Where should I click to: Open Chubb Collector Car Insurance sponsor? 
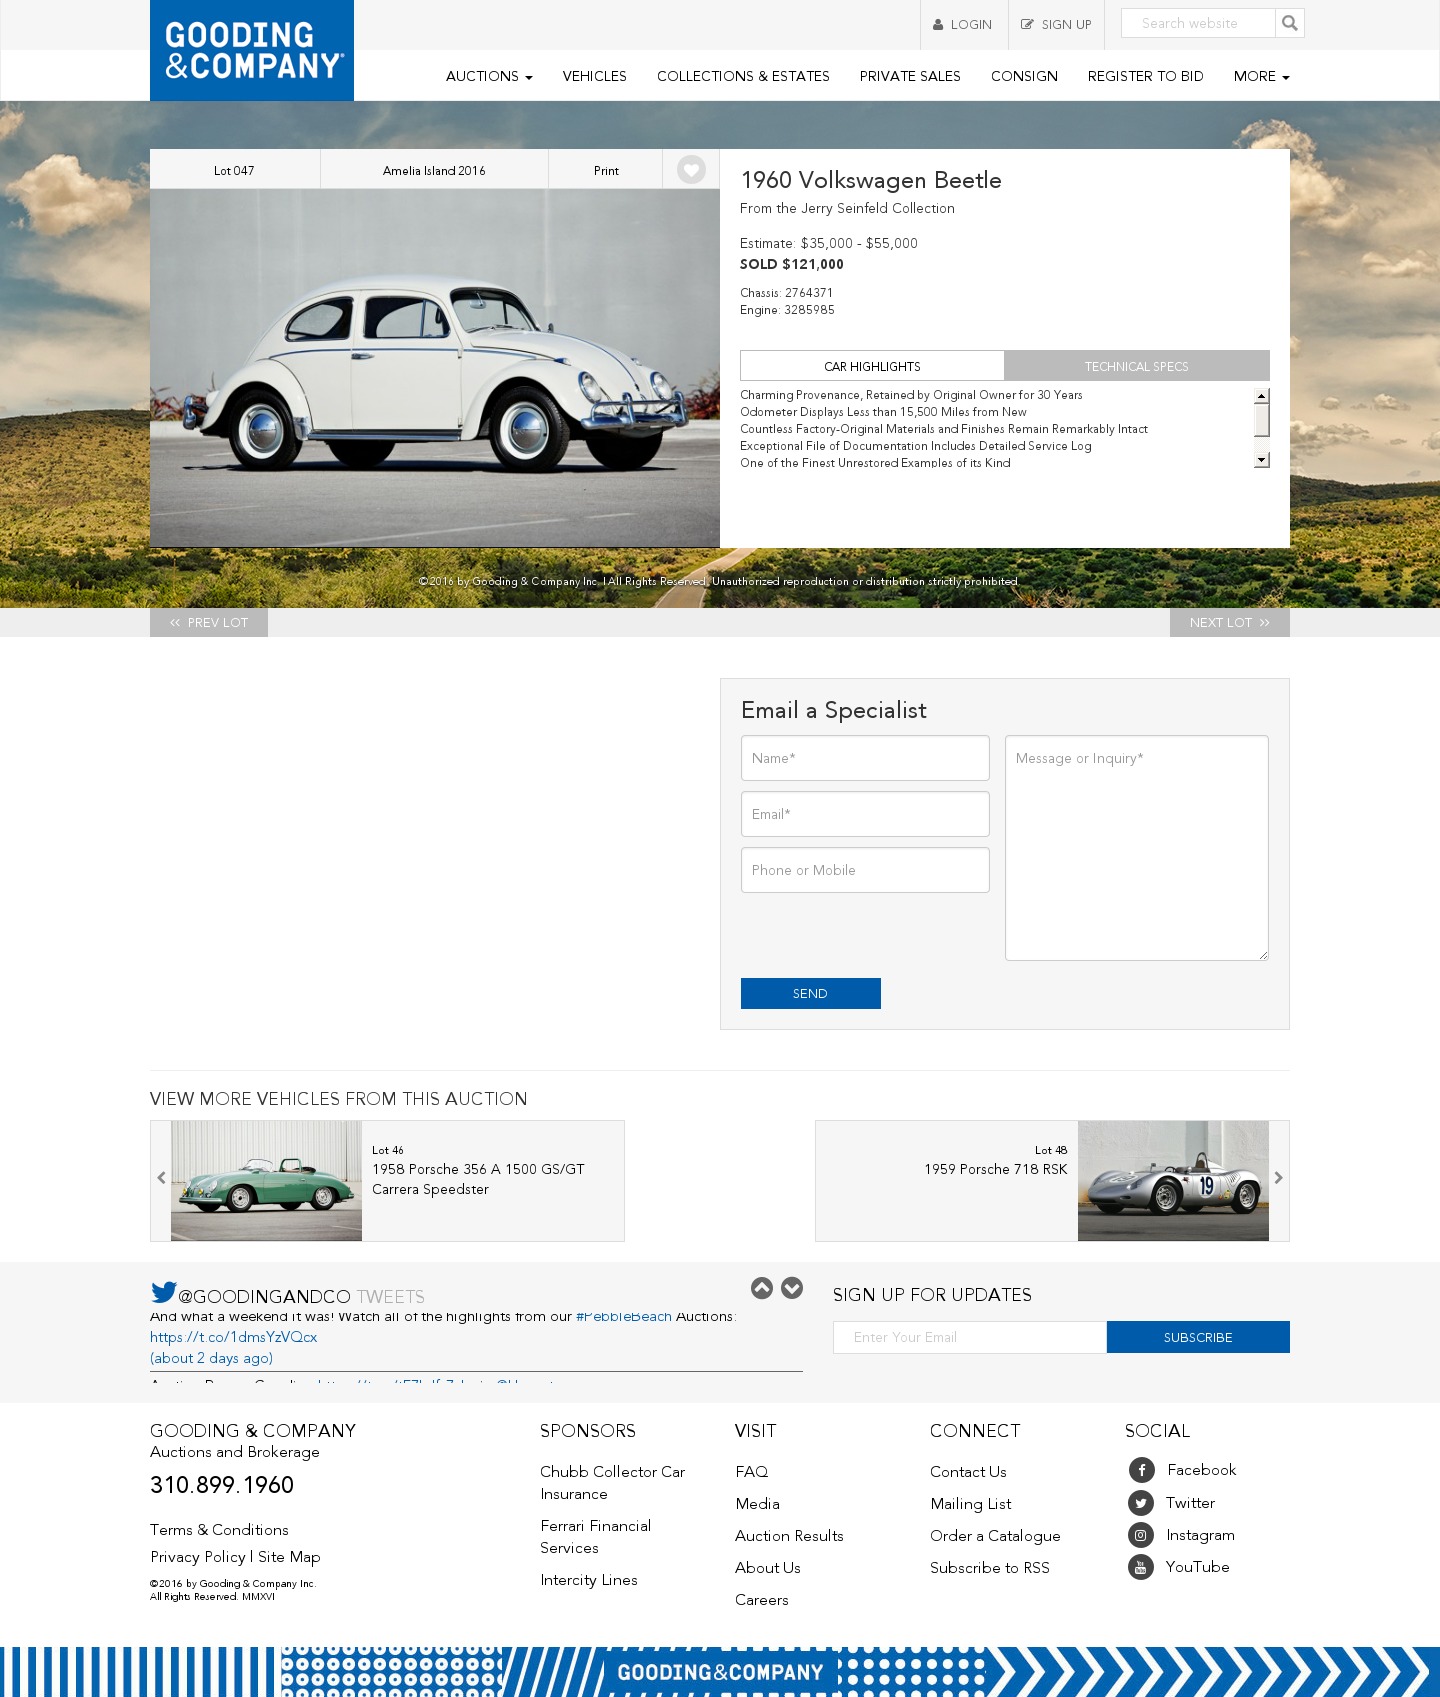click(612, 1483)
